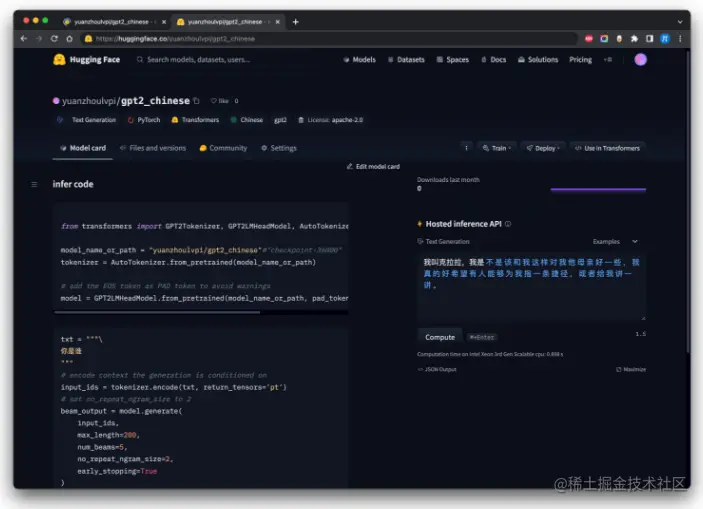Open Files and versions tab
This screenshot has height=509, width=703.
click(153, 148)
